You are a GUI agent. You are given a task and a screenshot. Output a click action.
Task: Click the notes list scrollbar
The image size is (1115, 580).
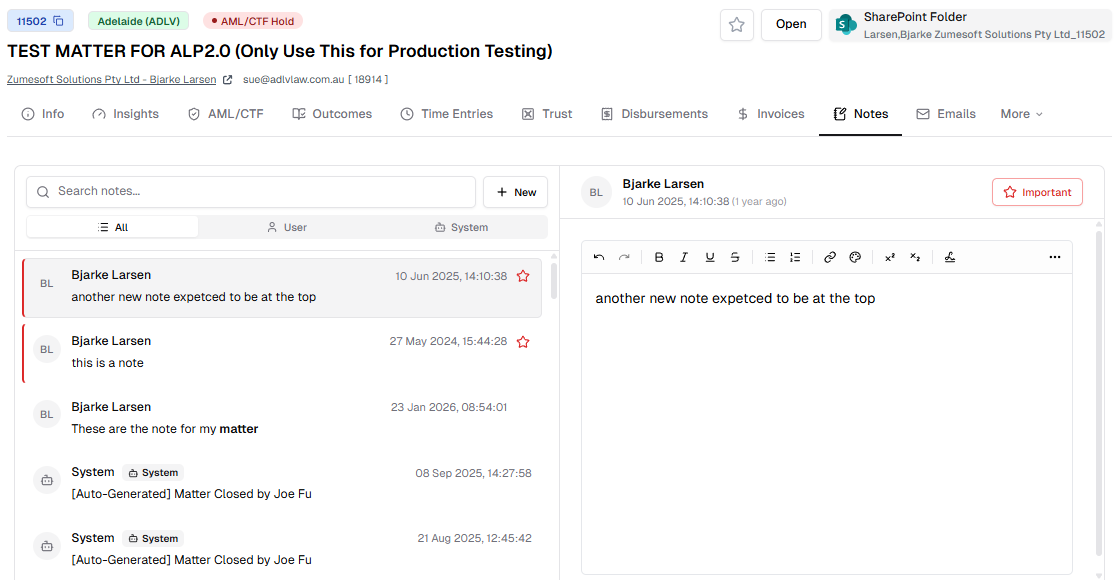(554, 281)
